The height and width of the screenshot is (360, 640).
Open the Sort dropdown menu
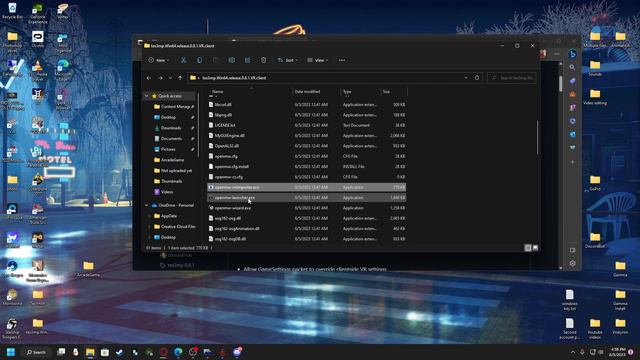288,60
